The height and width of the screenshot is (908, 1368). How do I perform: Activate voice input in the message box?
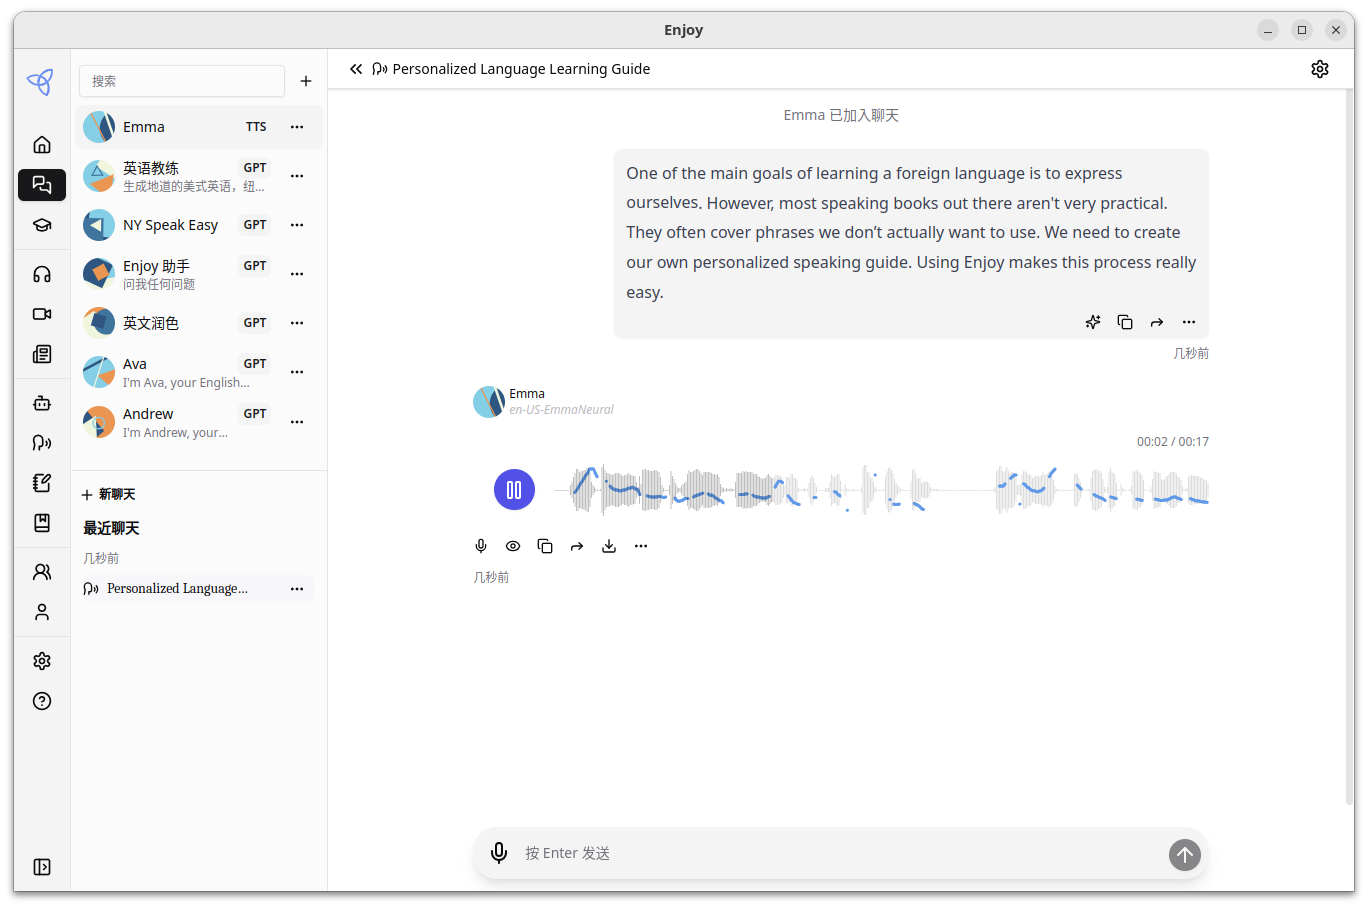tap(499, 853)
